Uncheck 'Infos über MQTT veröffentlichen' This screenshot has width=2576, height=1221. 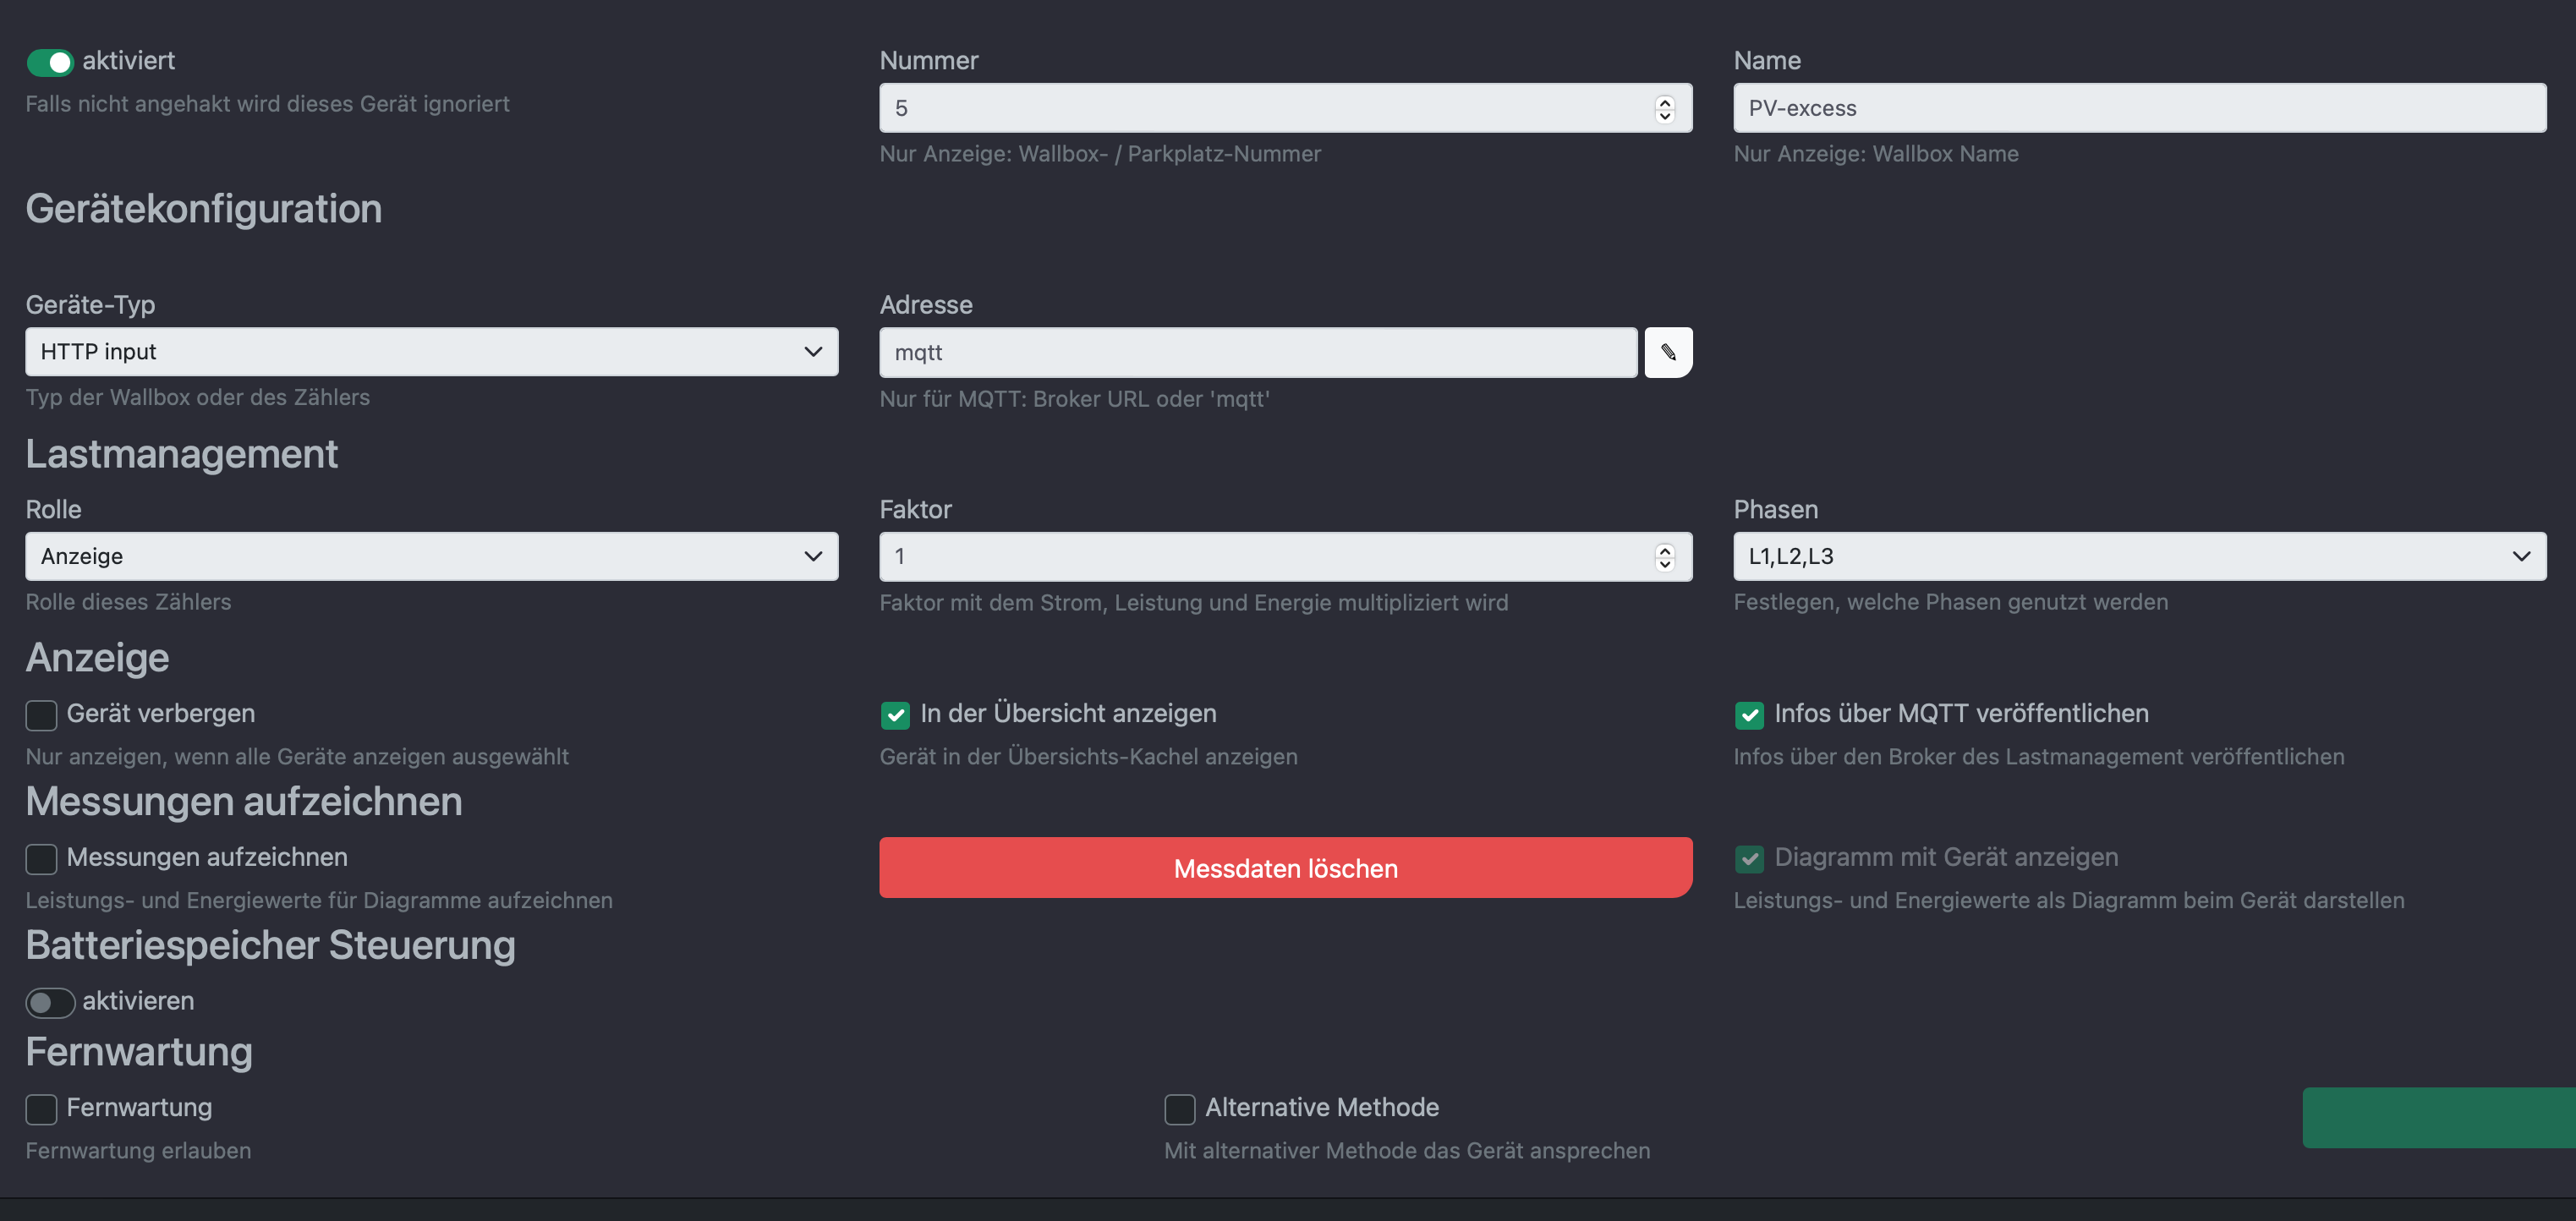(1749, 715)
